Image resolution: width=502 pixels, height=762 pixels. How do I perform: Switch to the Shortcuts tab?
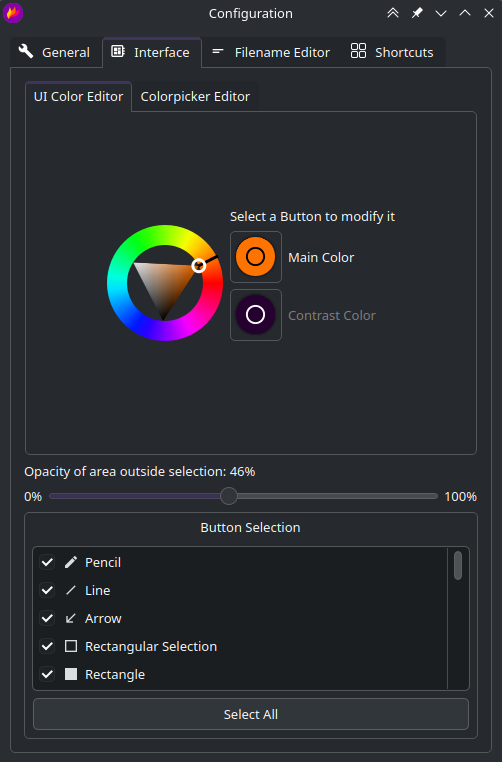[x=392, y=52]
